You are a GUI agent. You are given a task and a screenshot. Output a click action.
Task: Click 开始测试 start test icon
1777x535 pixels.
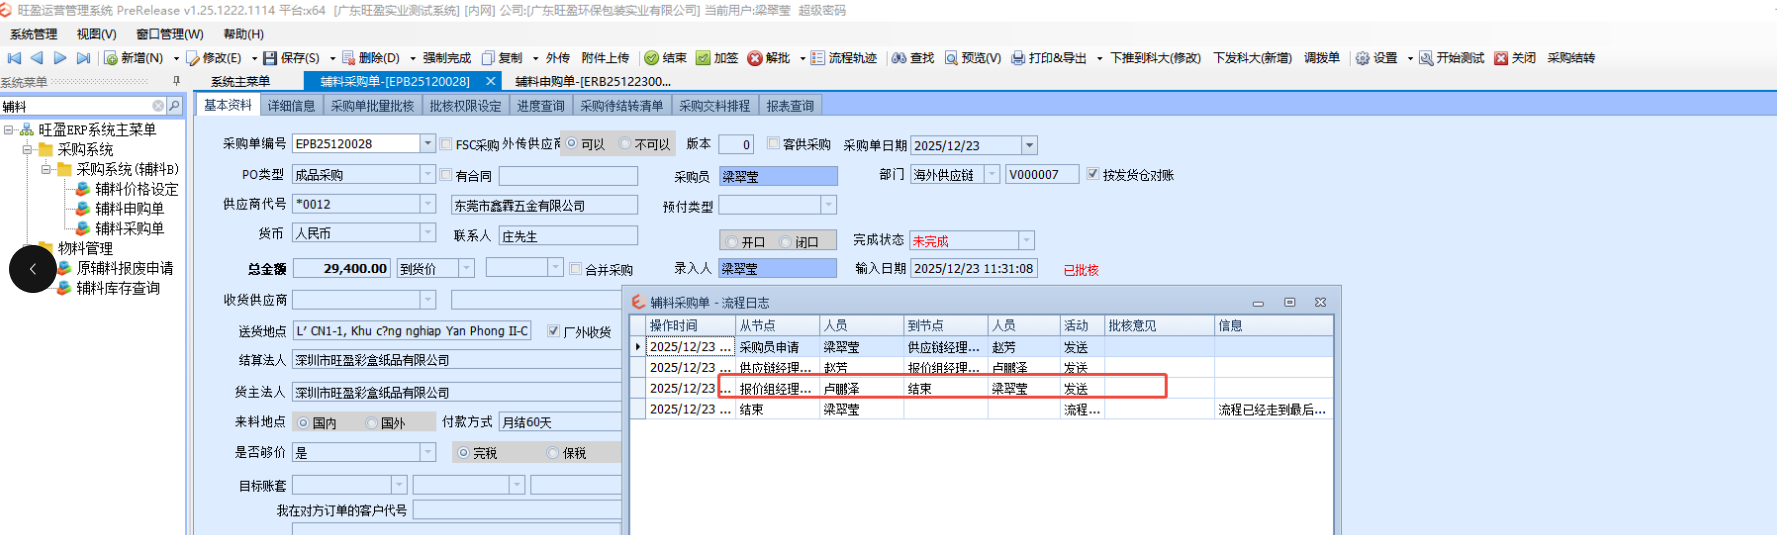[1425, 58]
